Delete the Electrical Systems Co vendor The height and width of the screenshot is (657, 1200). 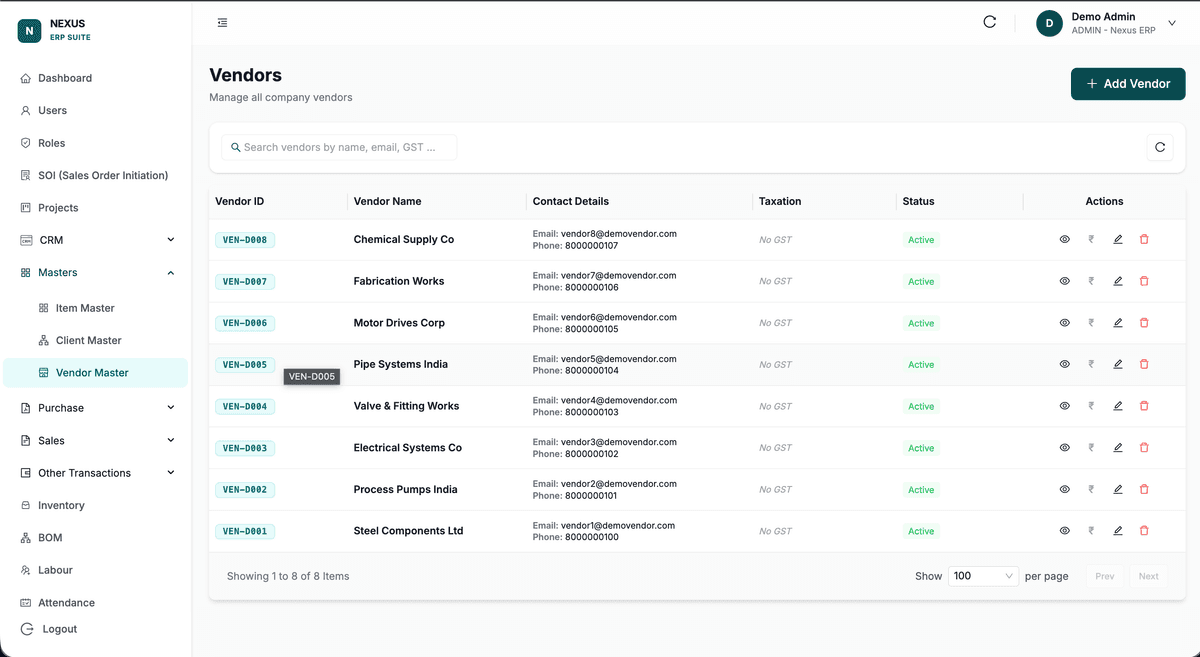coord(1144,448)
